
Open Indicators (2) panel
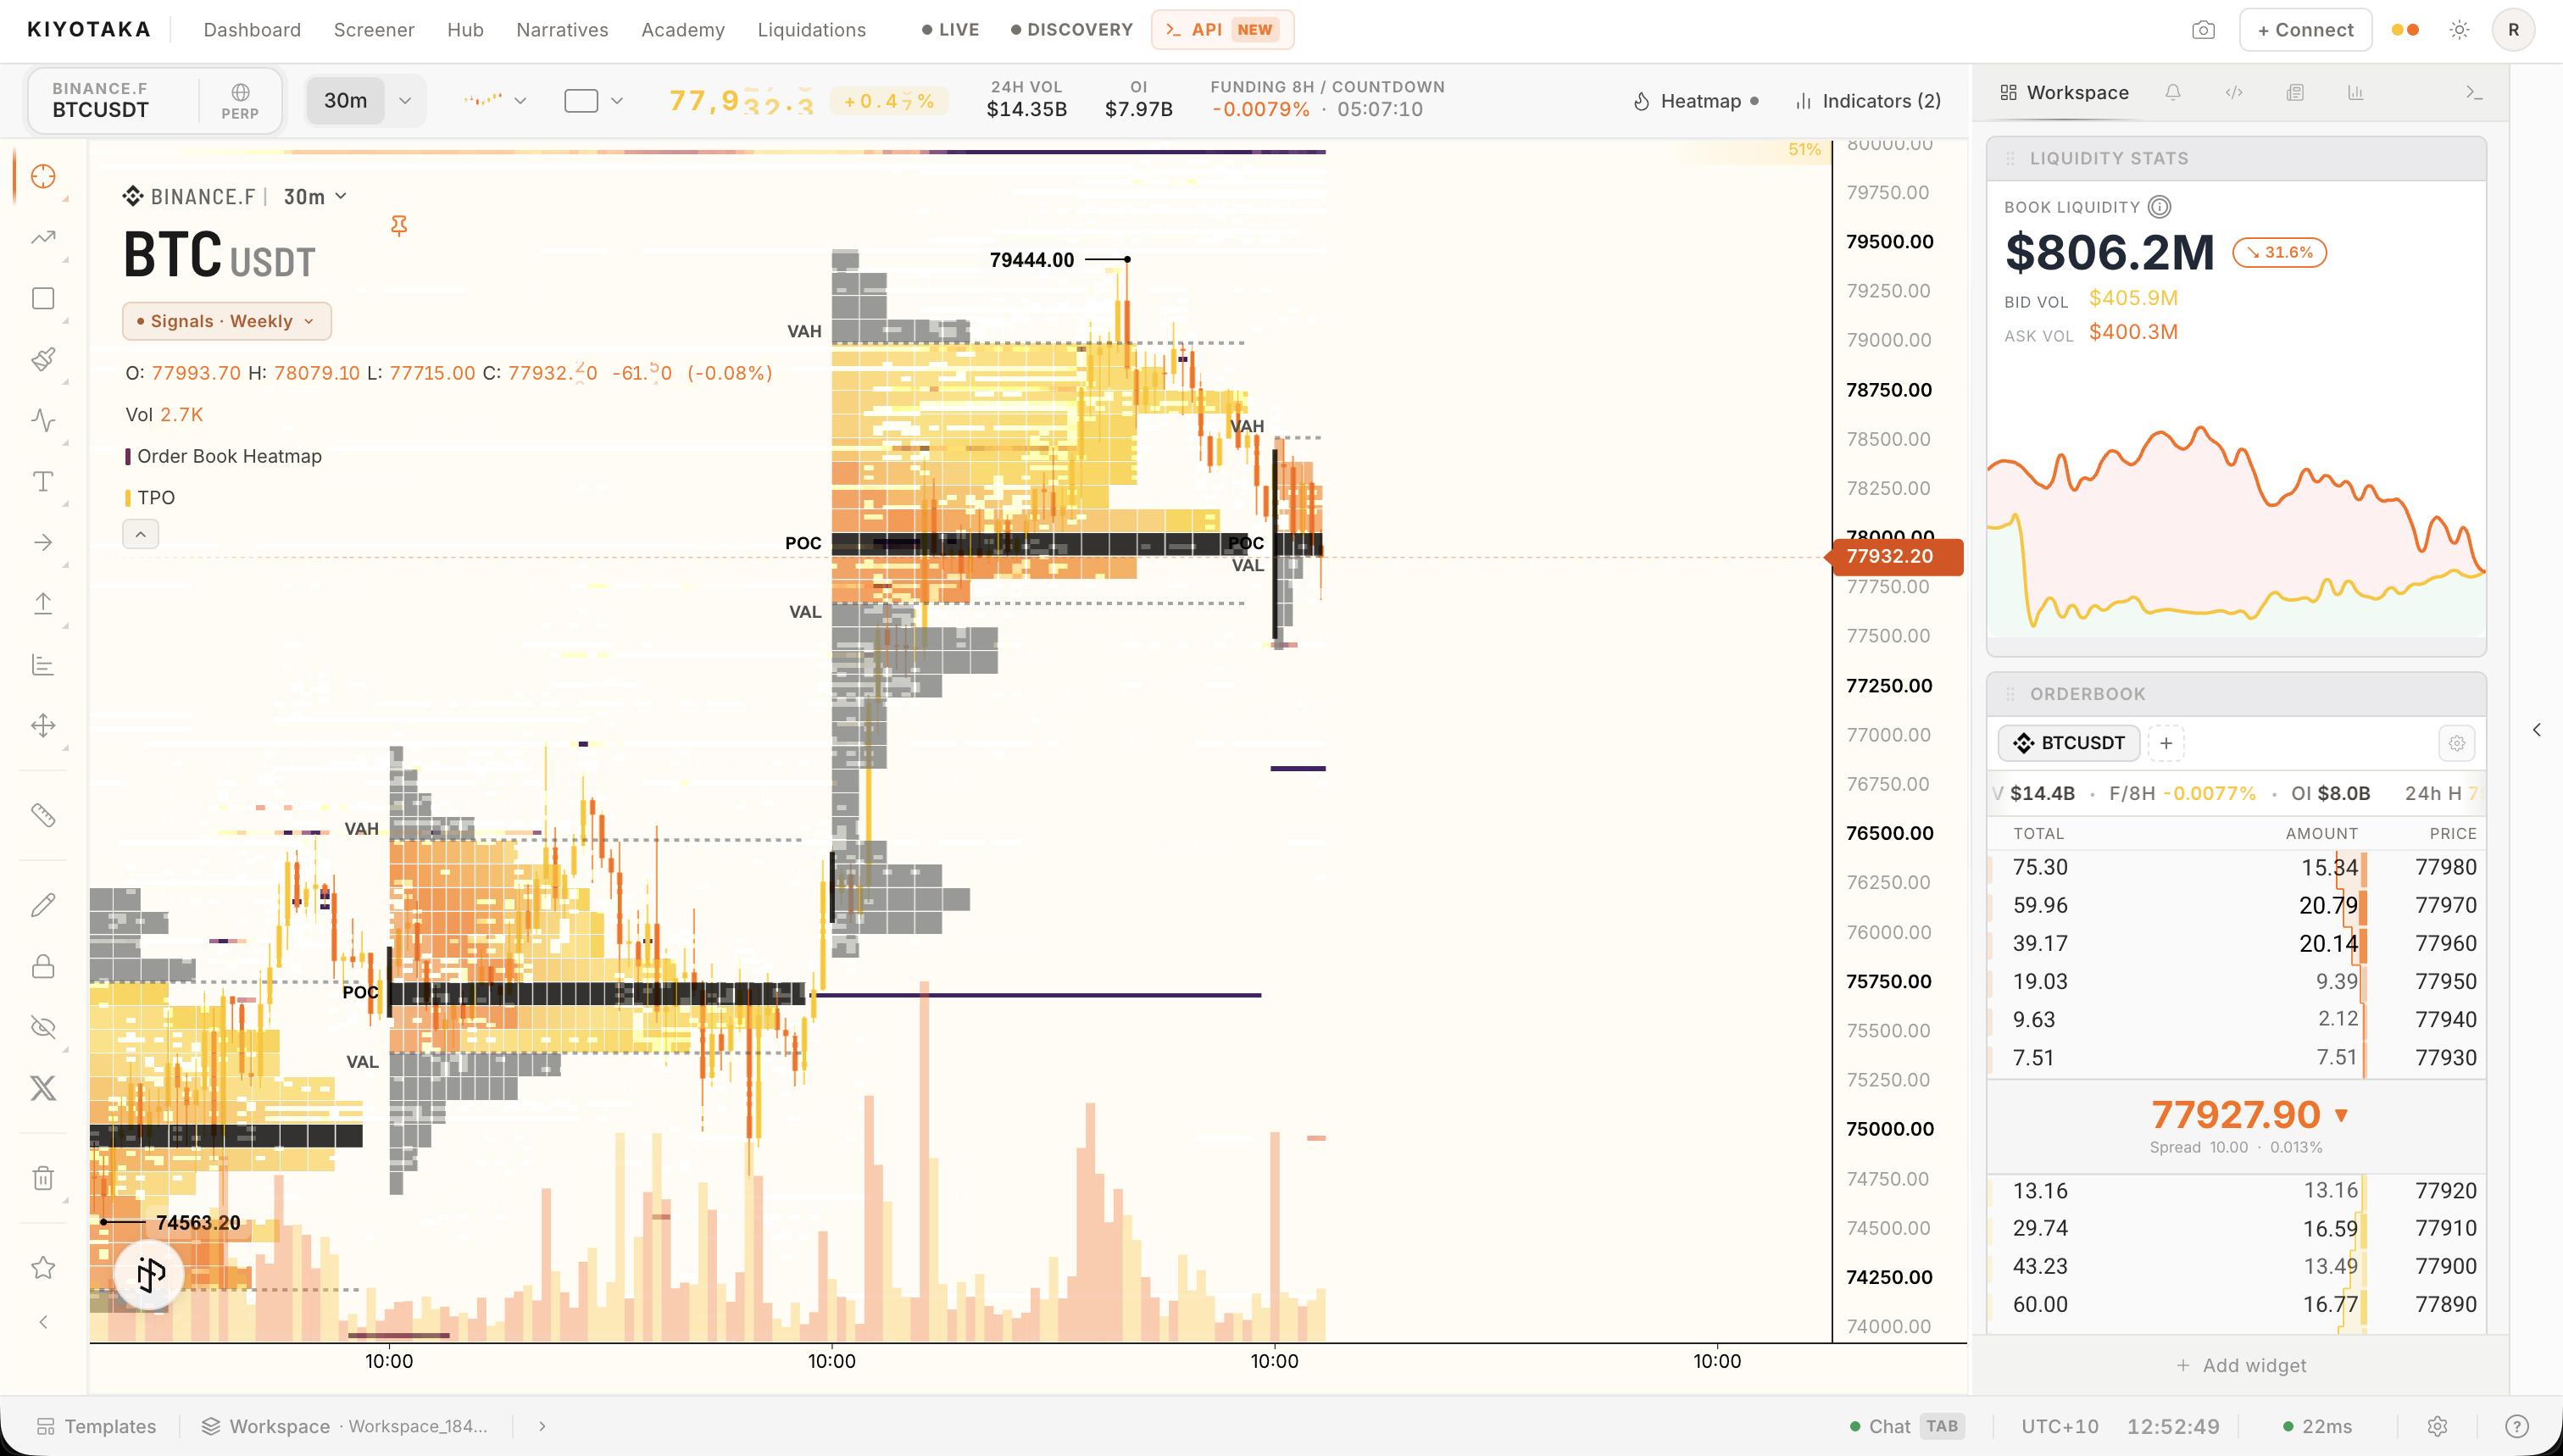point(1867,101)
